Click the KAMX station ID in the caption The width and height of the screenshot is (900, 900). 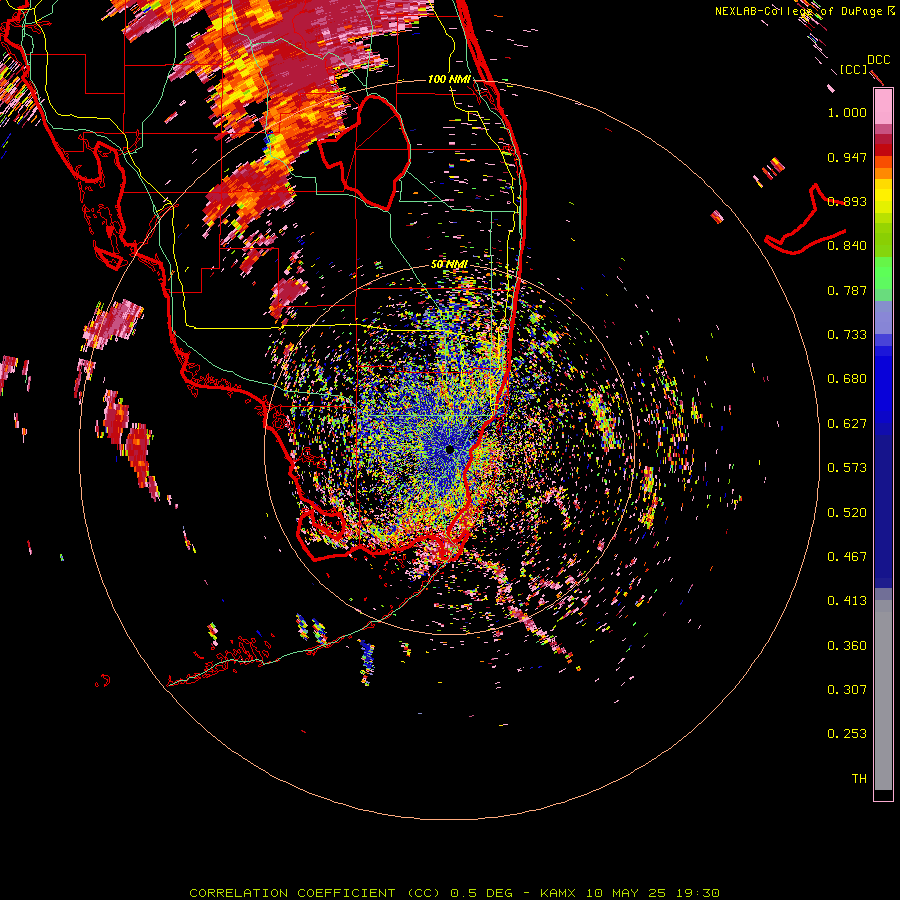point(560,893)
